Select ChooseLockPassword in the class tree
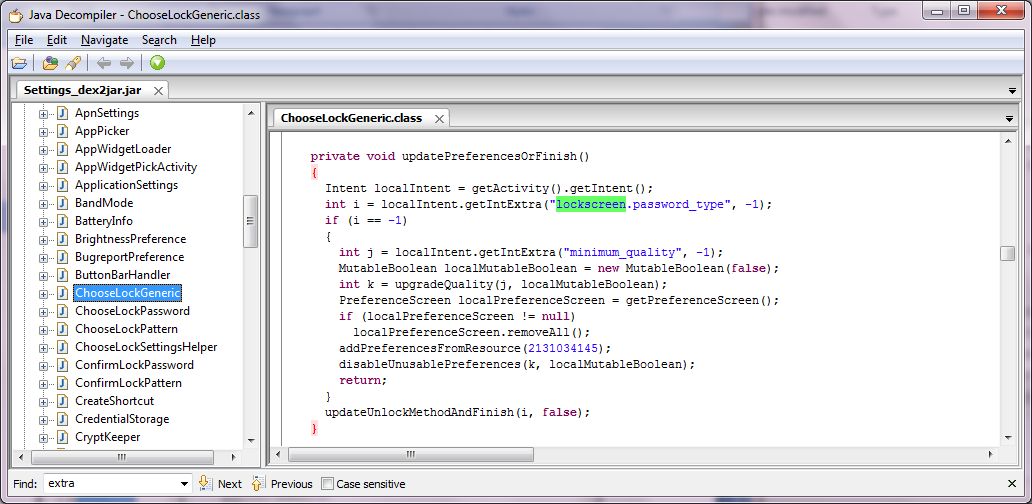Screen dimensions: 1032x504 click(x=132, y=311)
